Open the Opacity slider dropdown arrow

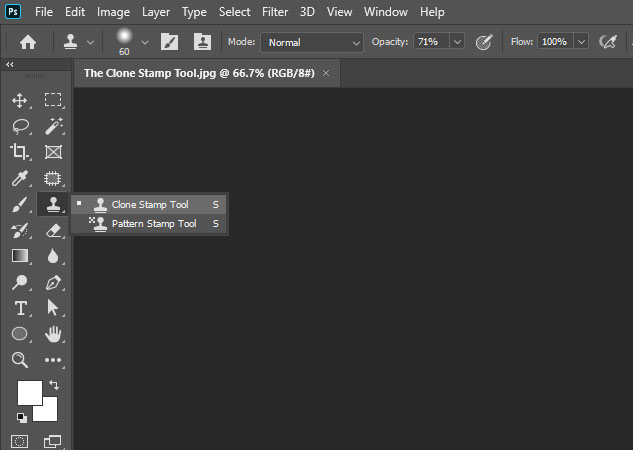pos(457,42)
